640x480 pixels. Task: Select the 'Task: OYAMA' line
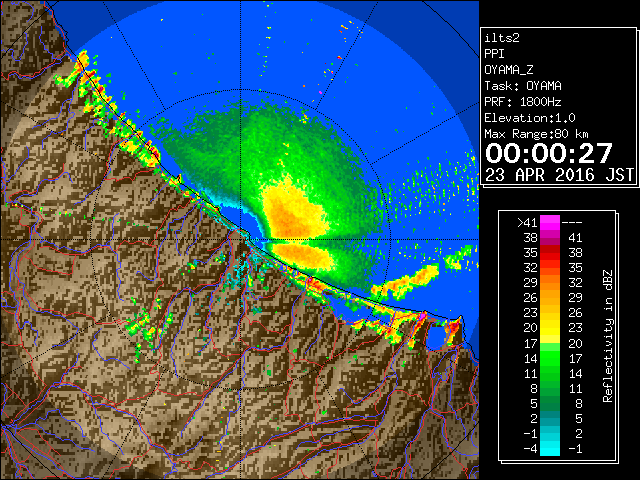pyautogui.click(x=523, y=86)
